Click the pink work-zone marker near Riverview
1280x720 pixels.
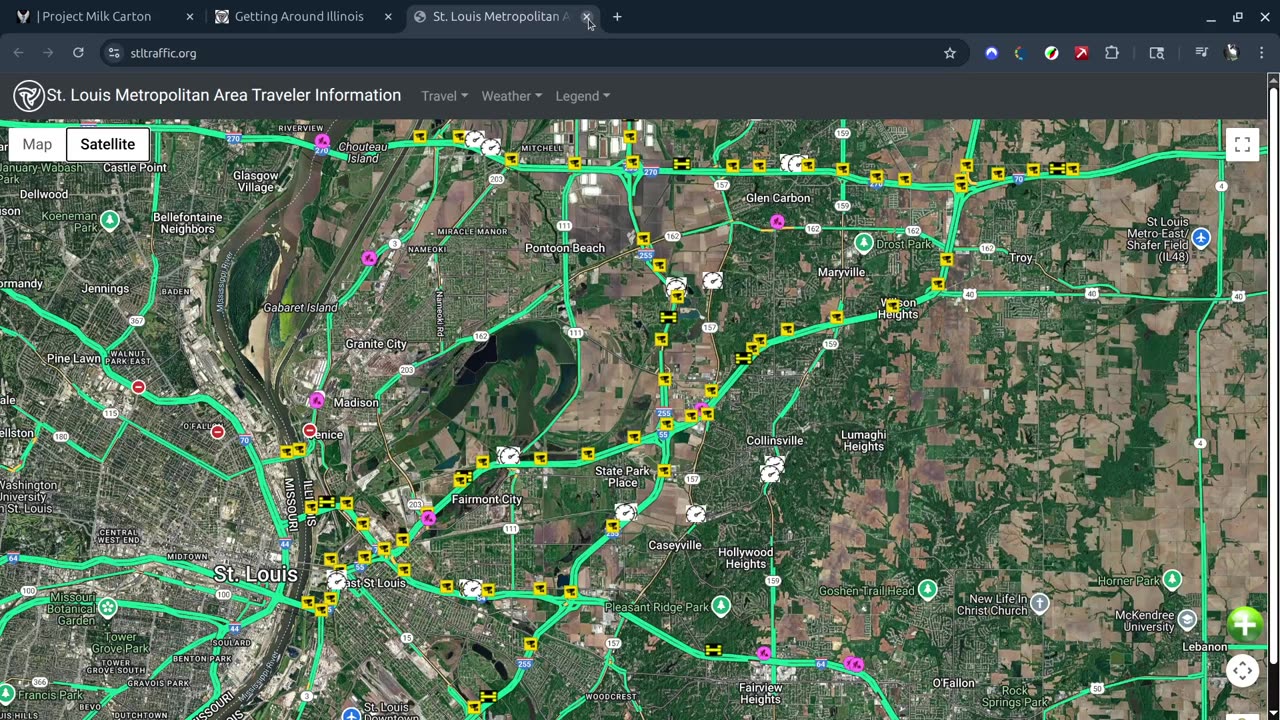pyautogui.click(x=322, y=142)
